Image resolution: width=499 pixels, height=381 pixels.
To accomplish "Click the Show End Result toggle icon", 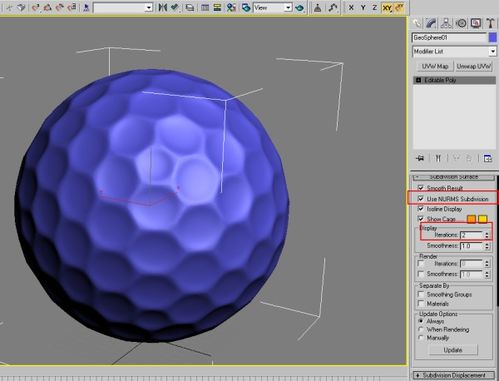I will coord(438,158).
